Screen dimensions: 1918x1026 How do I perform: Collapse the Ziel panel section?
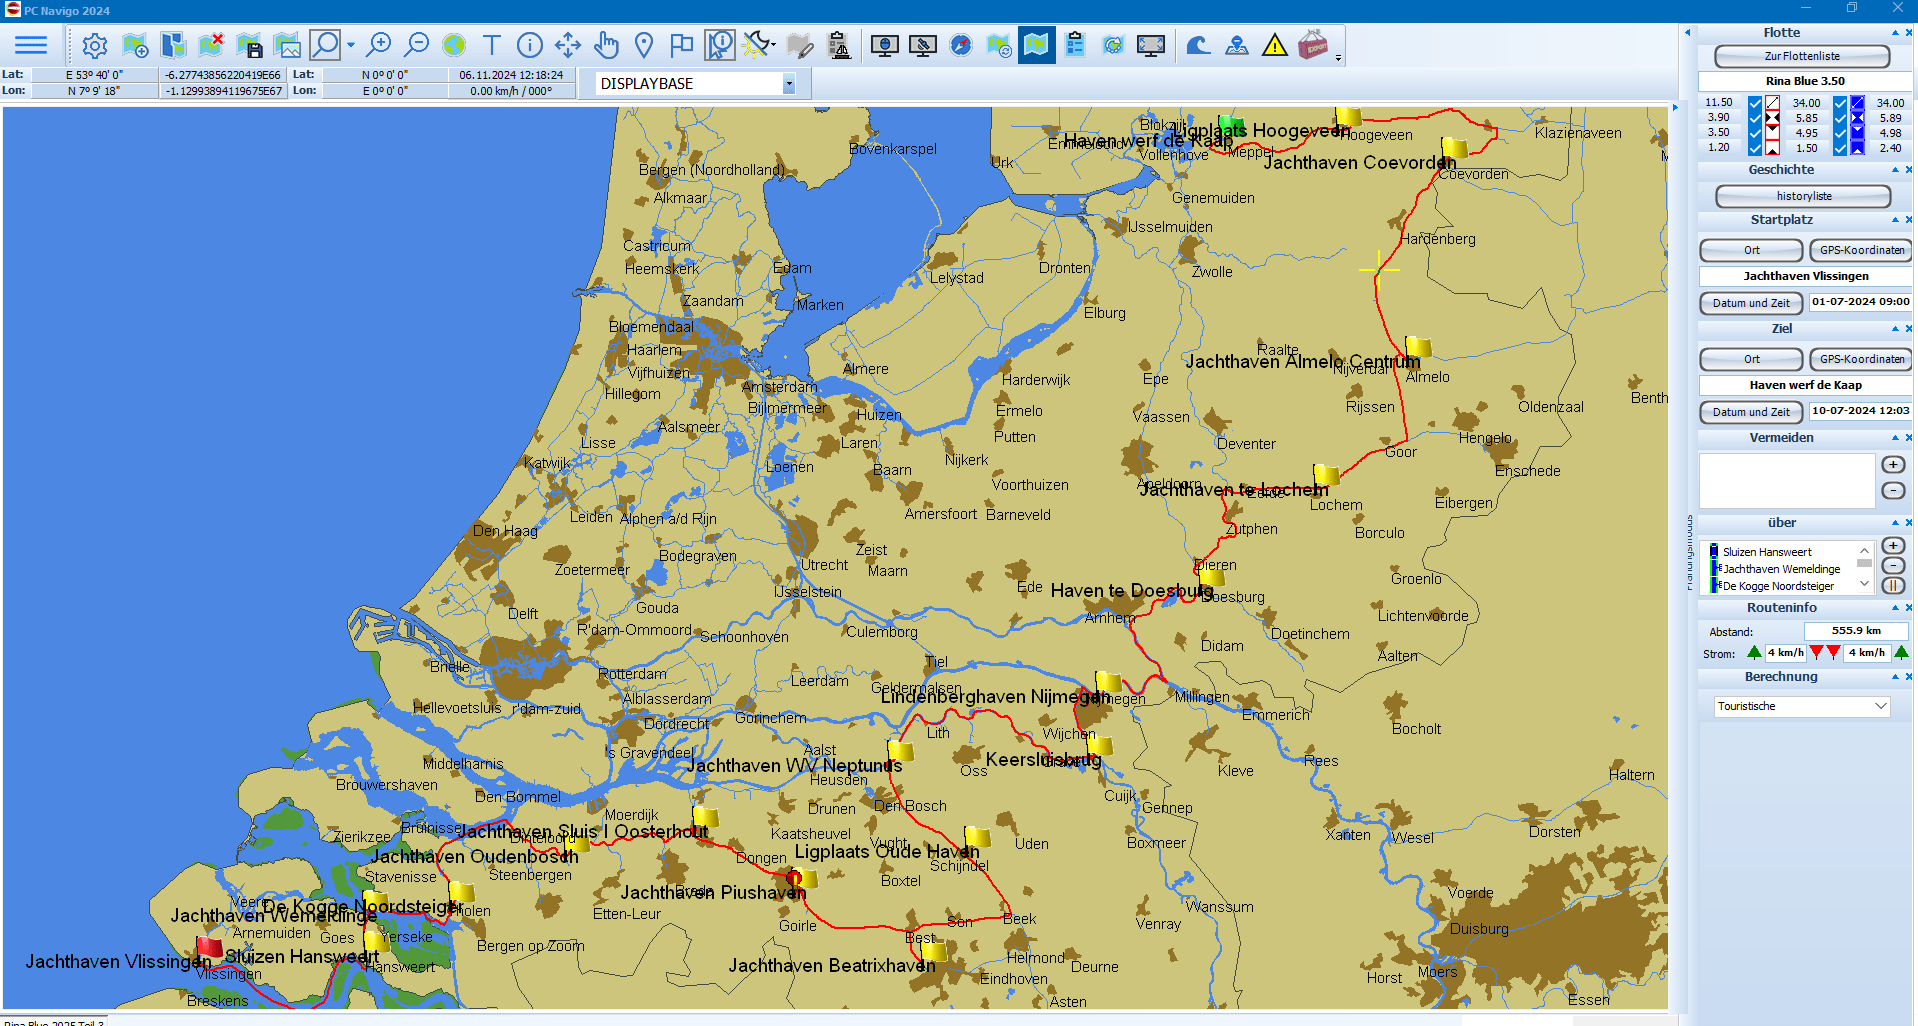[x=1895, y=329]
